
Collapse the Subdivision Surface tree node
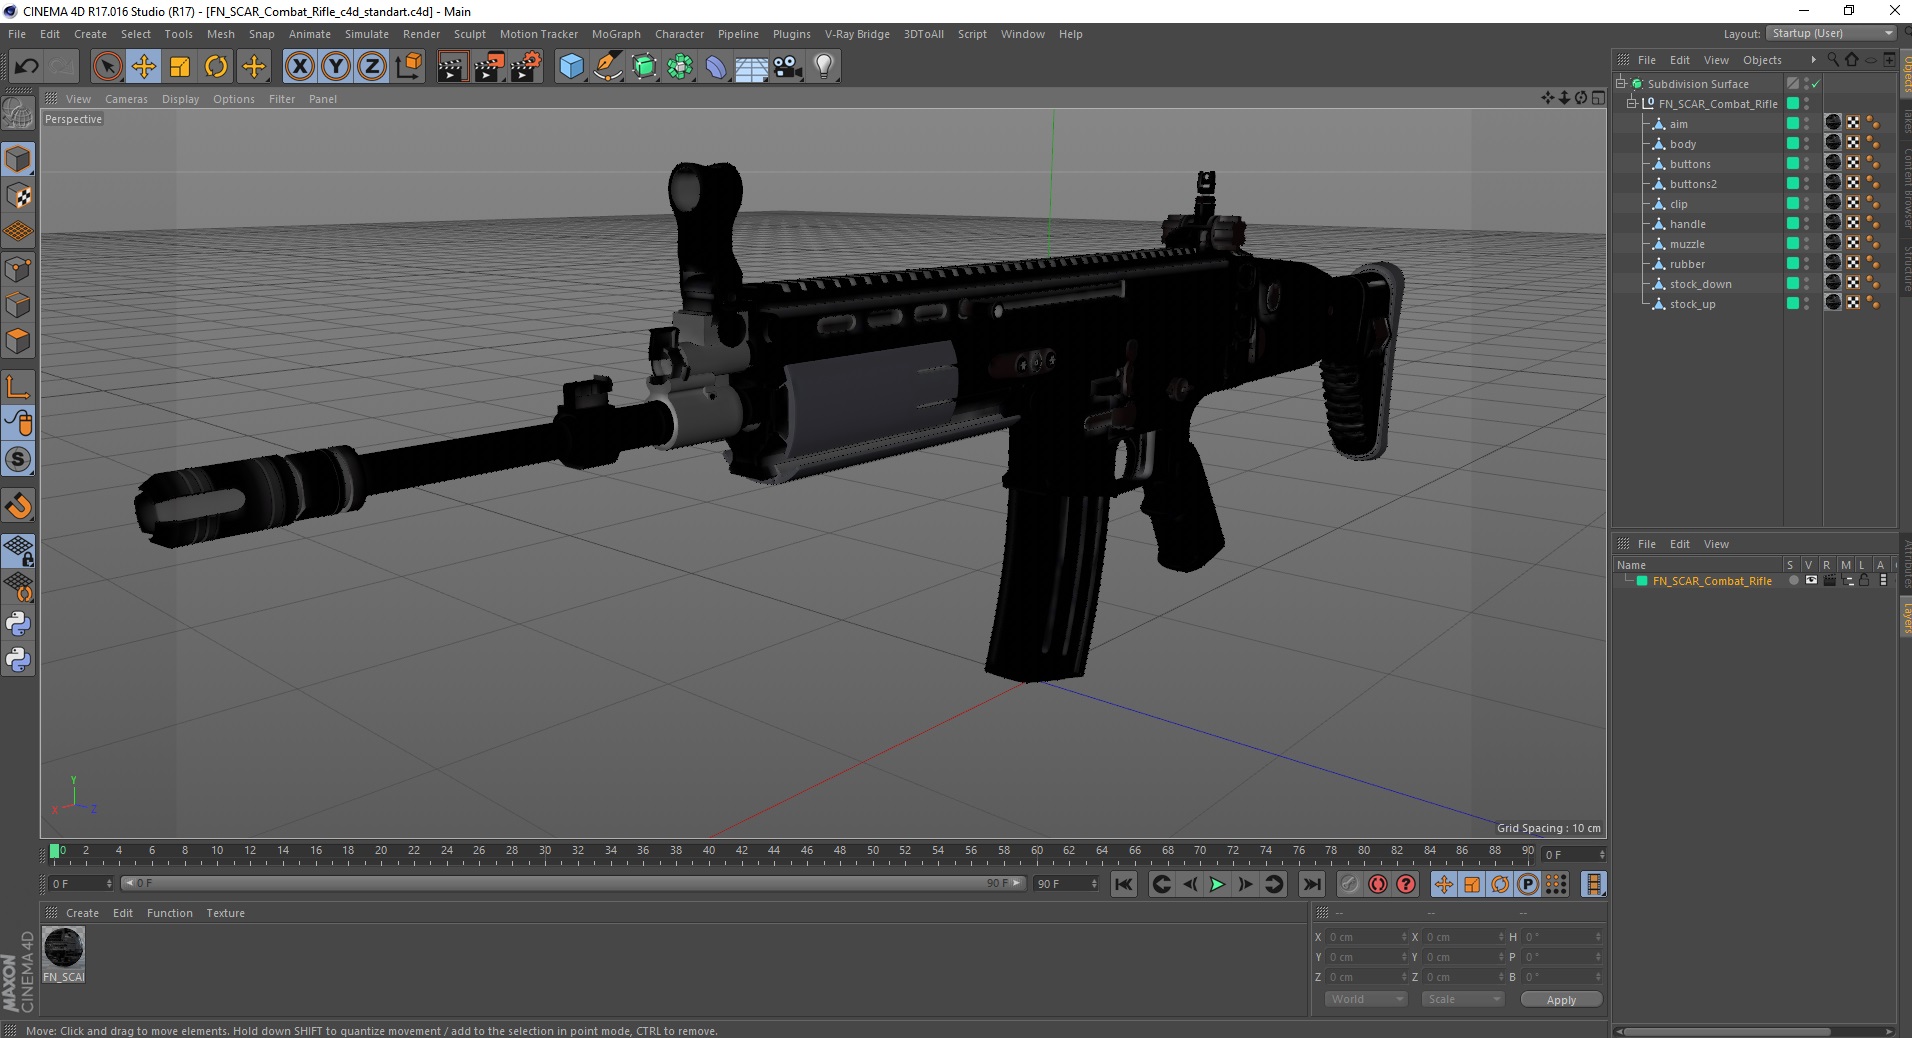point(1620,83)
